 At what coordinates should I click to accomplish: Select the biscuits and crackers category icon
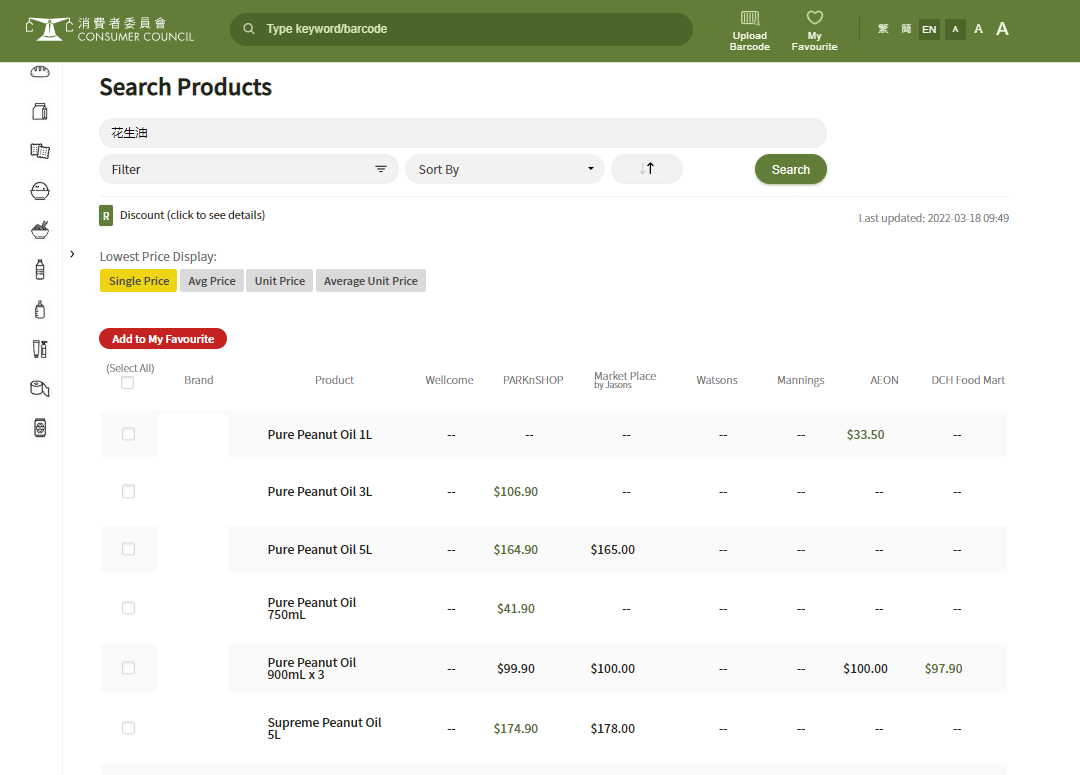[x=40, y=151]
